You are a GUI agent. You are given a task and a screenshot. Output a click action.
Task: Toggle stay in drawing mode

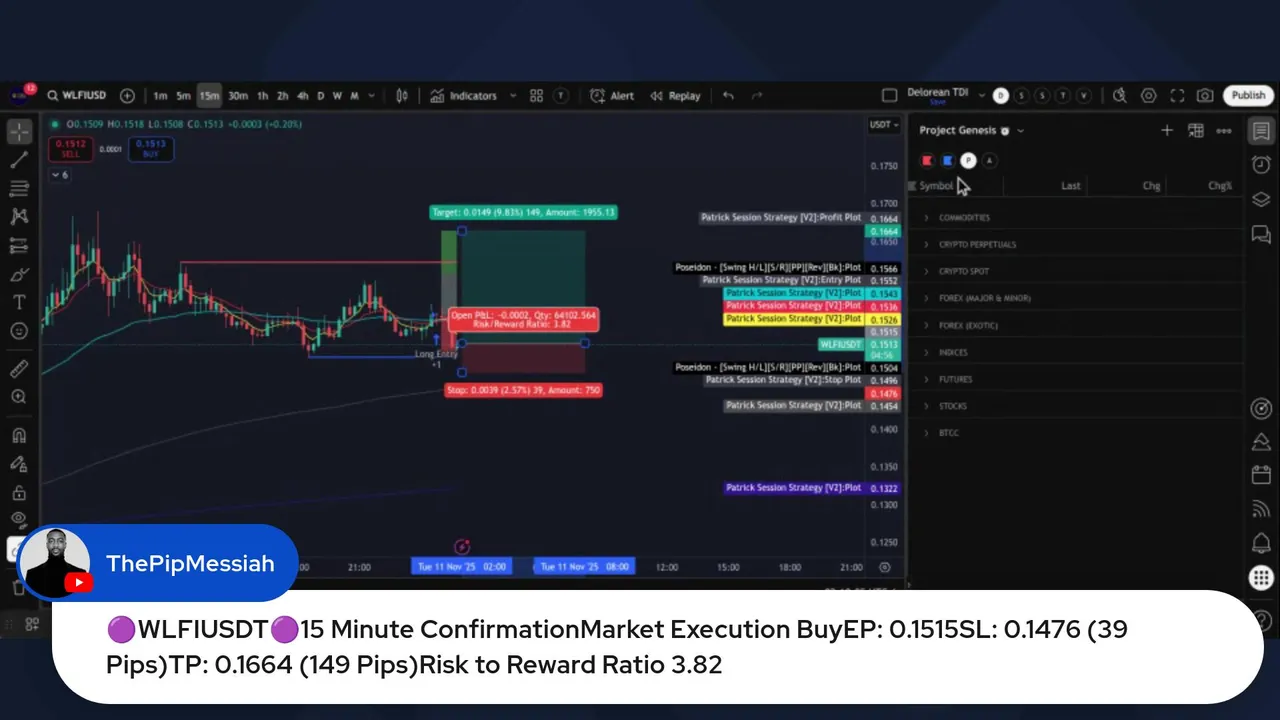[19, 464]
